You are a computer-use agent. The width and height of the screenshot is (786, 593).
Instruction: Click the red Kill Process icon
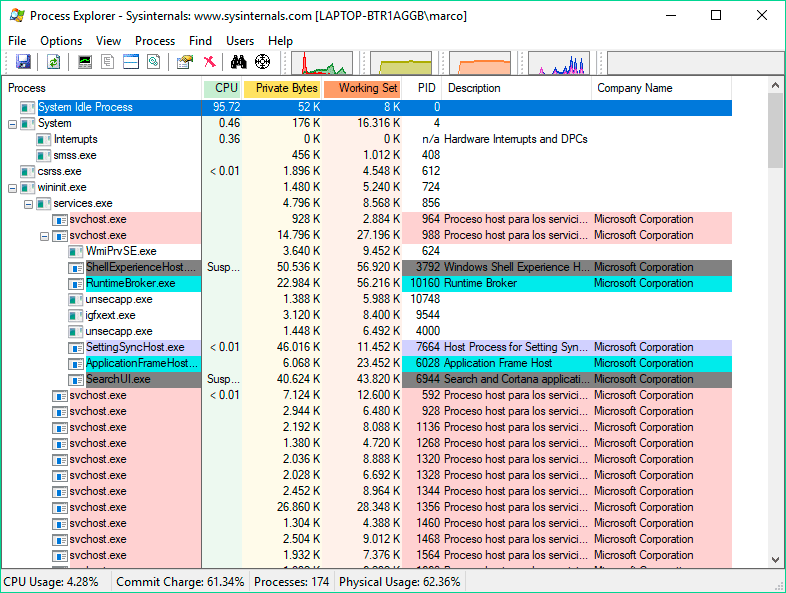210,62
